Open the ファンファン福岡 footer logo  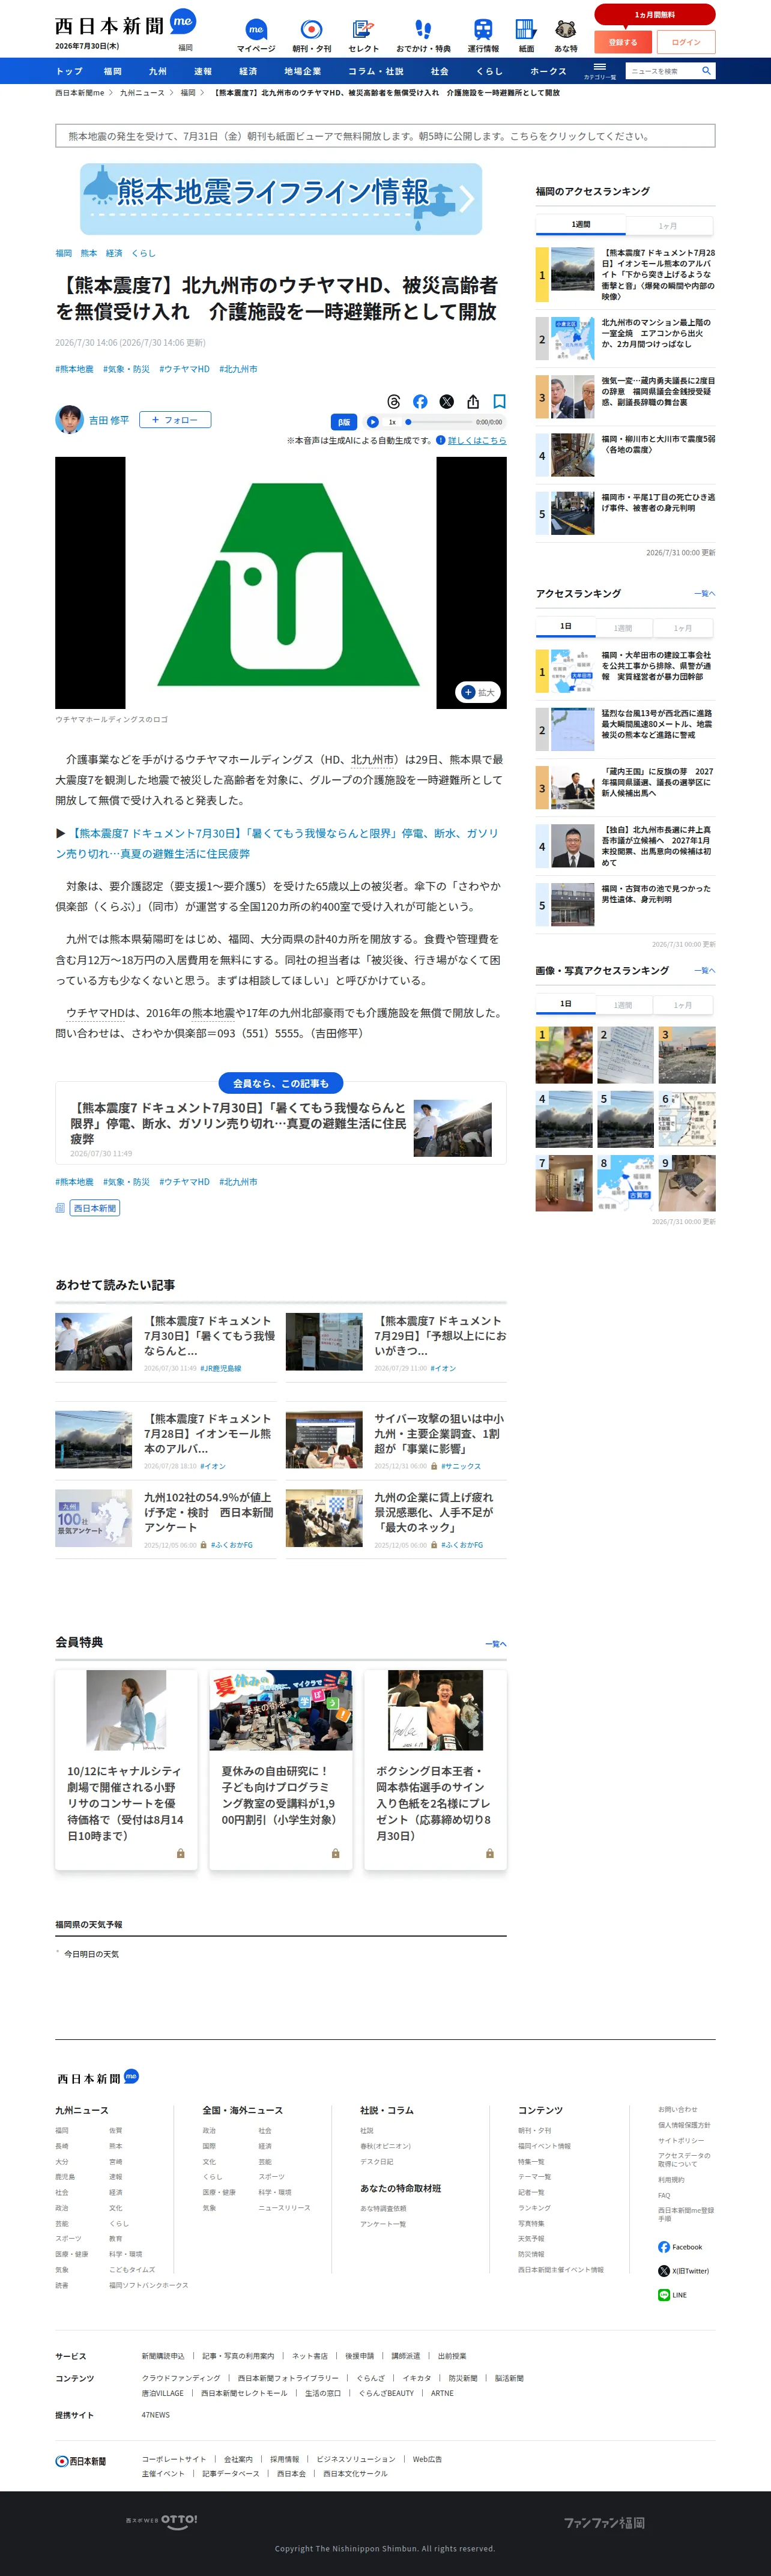[605, 2522]
